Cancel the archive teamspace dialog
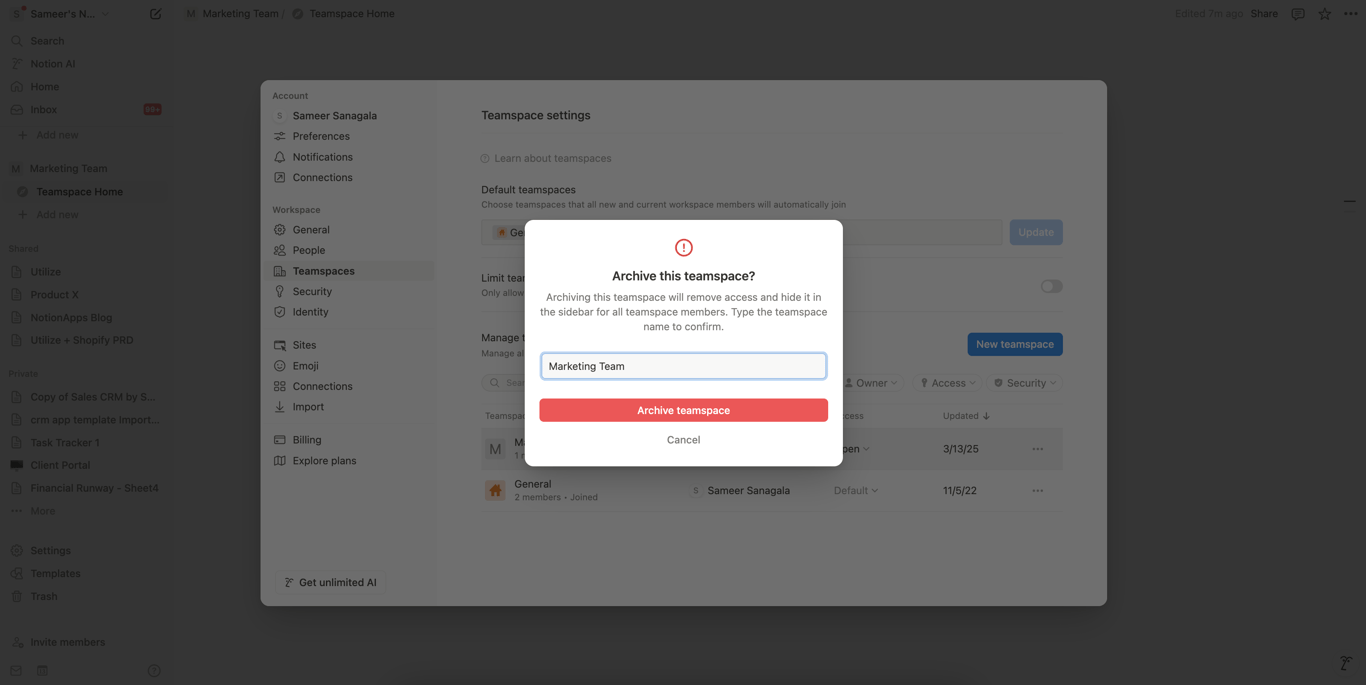Screen dimensions: 1366x685 tap(683, 440)
